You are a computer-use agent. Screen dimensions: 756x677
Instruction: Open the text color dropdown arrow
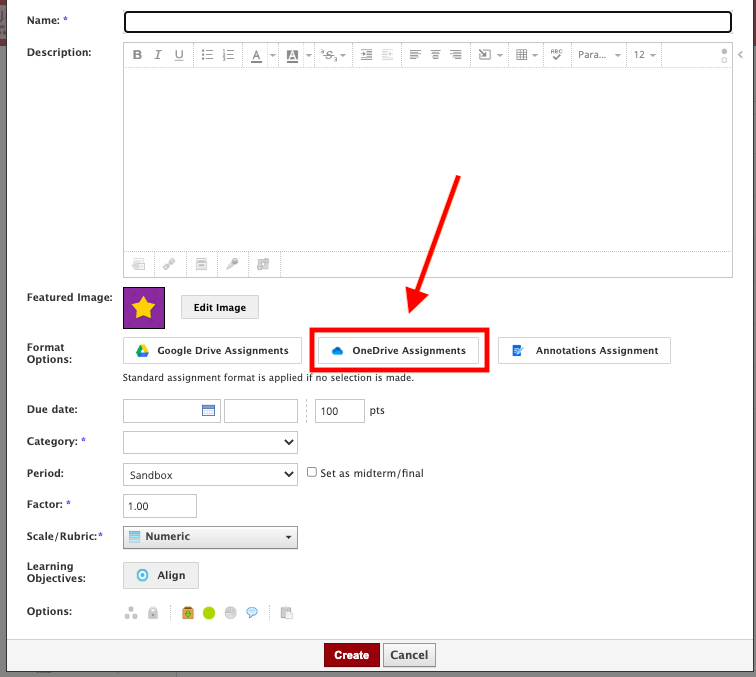coord(272,55)
